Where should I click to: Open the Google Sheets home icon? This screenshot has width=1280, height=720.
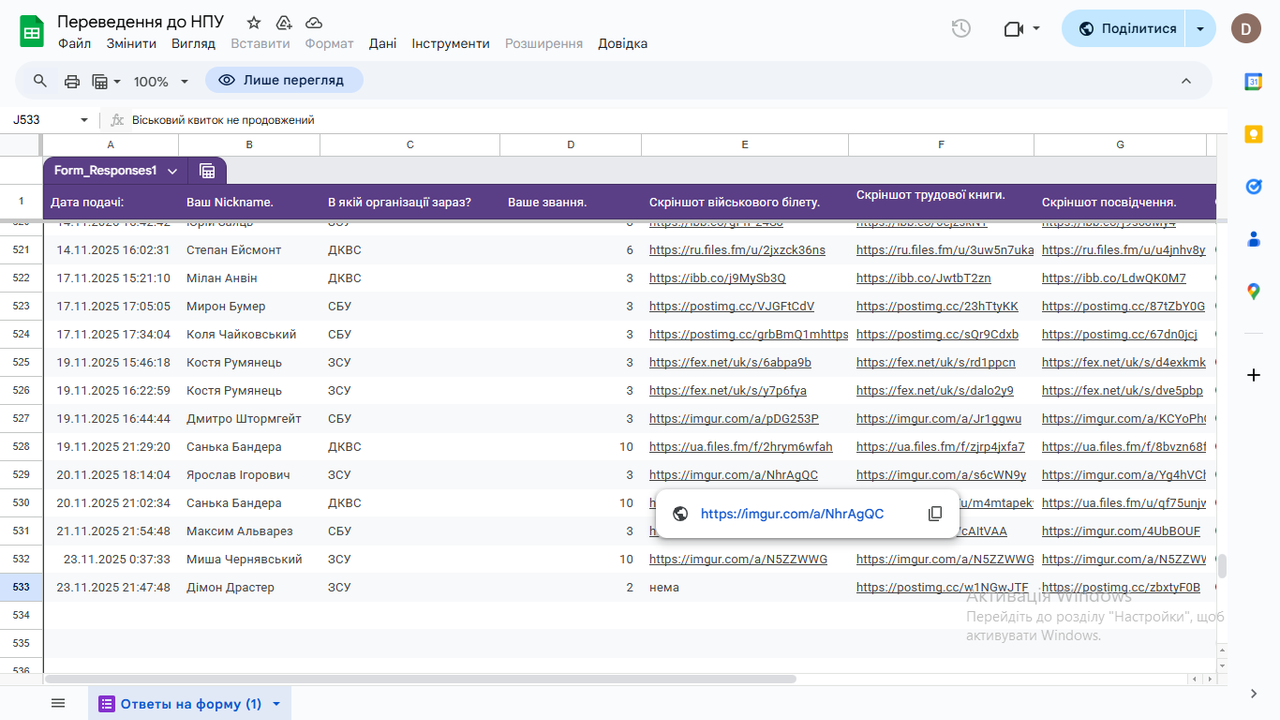32,32
